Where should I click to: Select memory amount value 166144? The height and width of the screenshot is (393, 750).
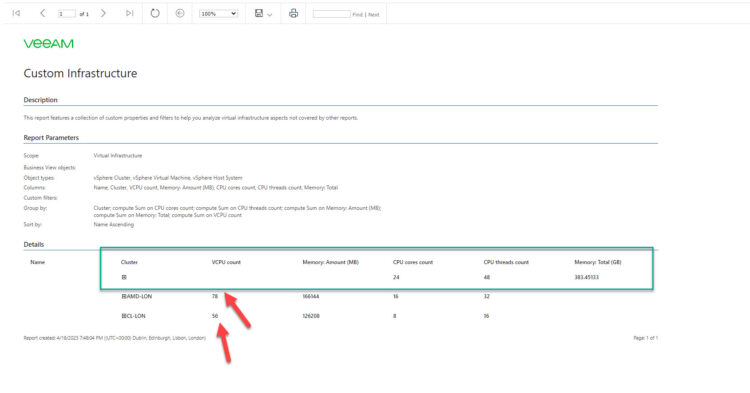tap(311, 296)
